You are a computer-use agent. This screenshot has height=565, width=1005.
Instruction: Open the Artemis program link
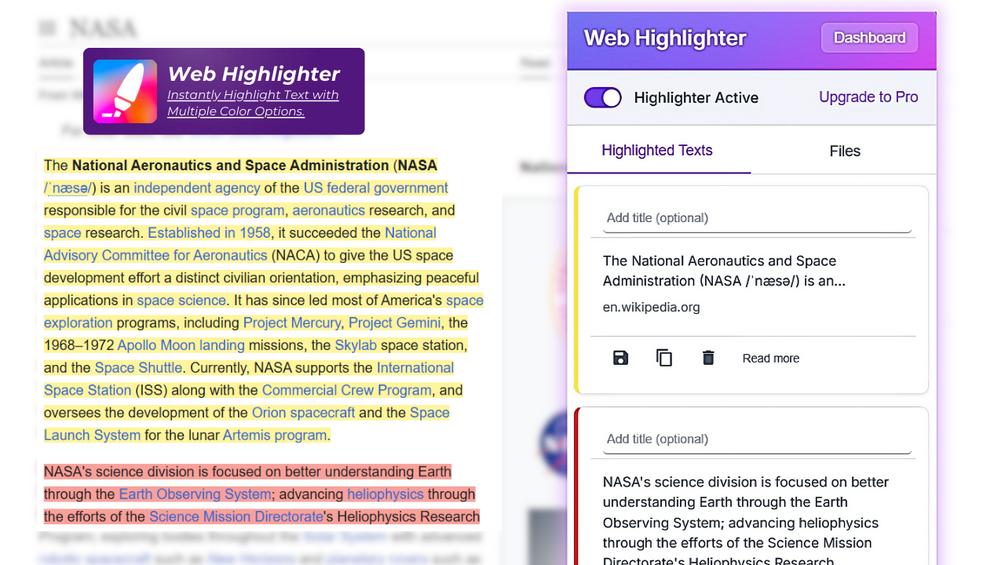click(x=274, y=436)
